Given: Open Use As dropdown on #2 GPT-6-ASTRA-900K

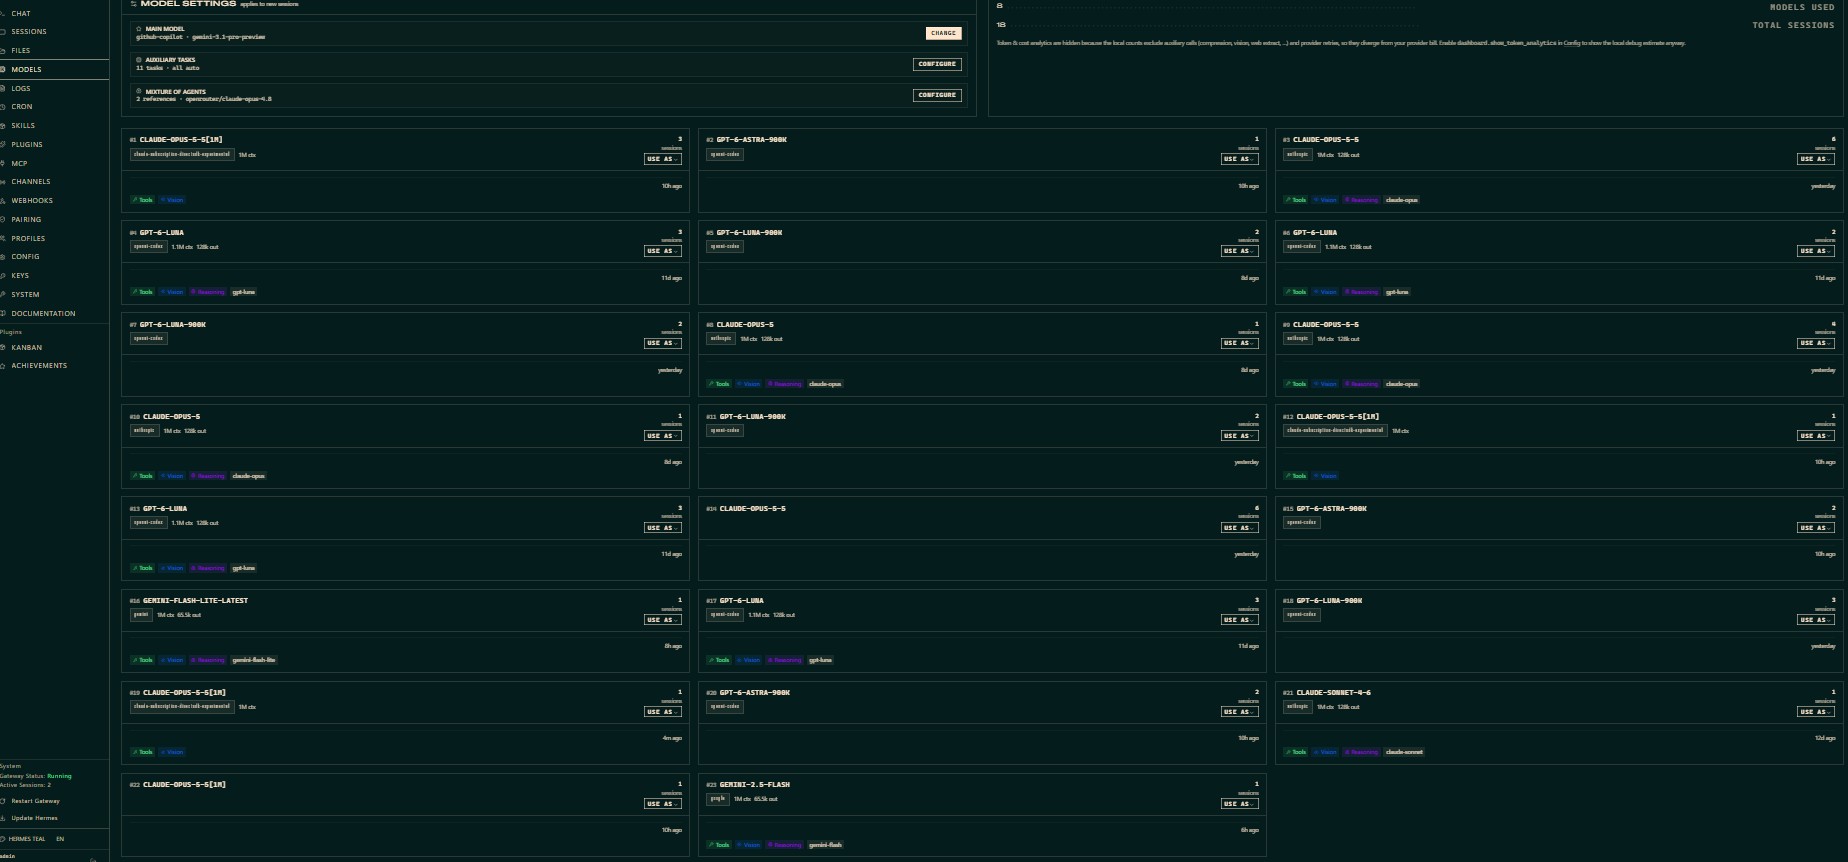Looking at the screenshot, I should click(1240, 159).
